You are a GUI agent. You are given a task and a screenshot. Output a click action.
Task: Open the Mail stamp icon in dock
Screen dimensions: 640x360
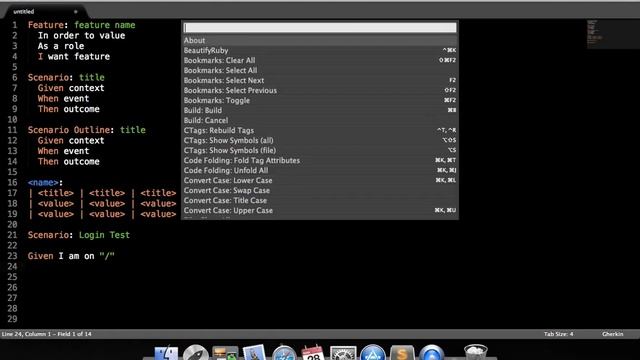point(254,353)
